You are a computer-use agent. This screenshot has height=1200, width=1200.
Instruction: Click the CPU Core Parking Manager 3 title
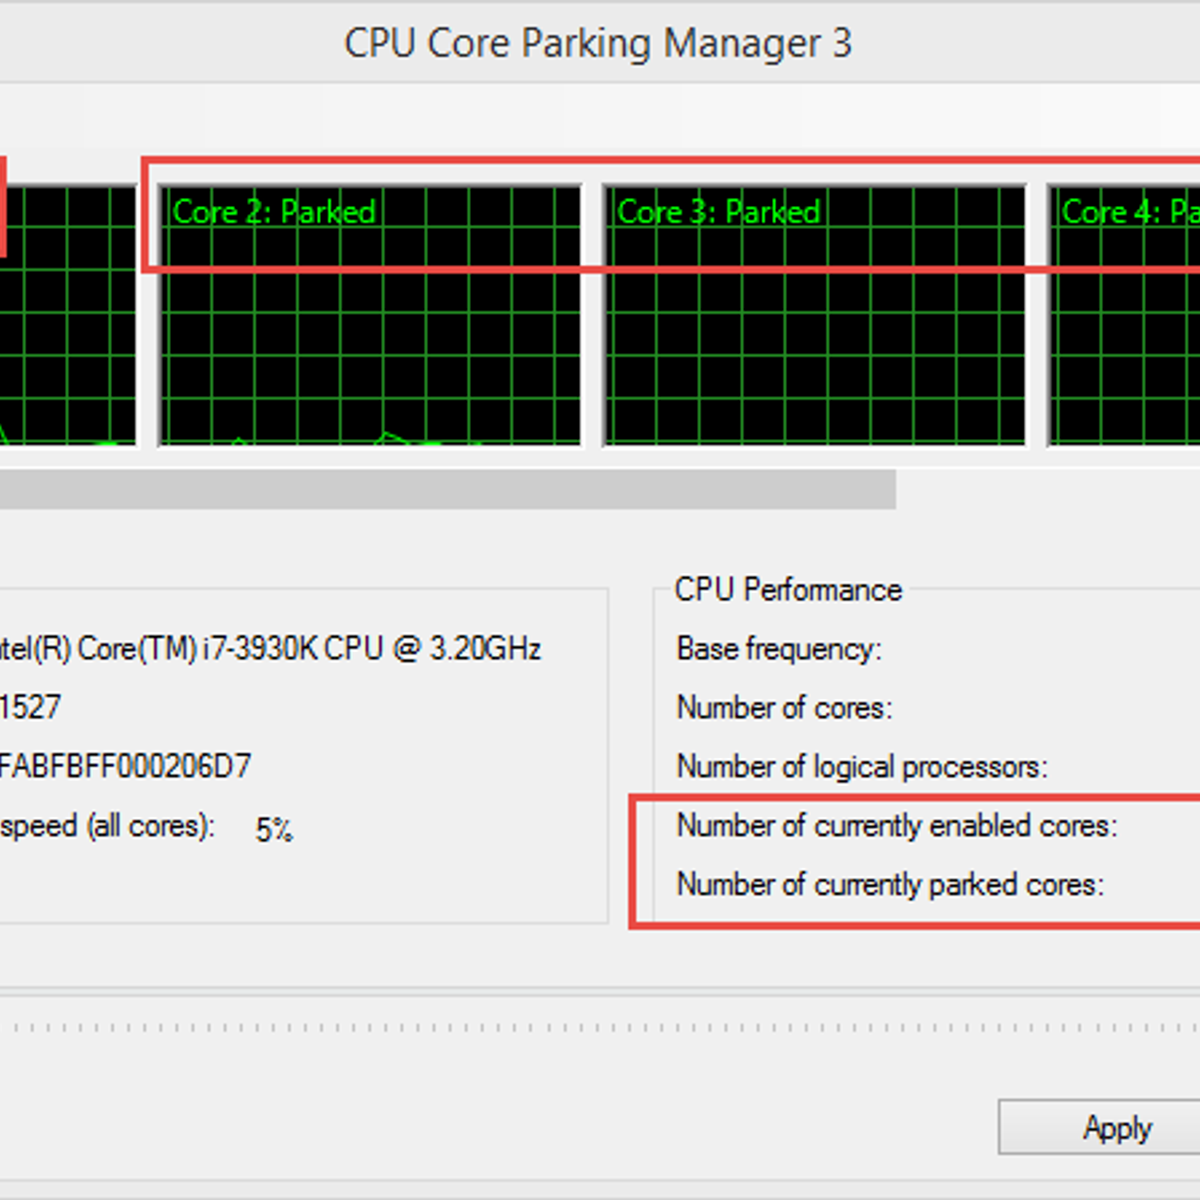(598, 44)
